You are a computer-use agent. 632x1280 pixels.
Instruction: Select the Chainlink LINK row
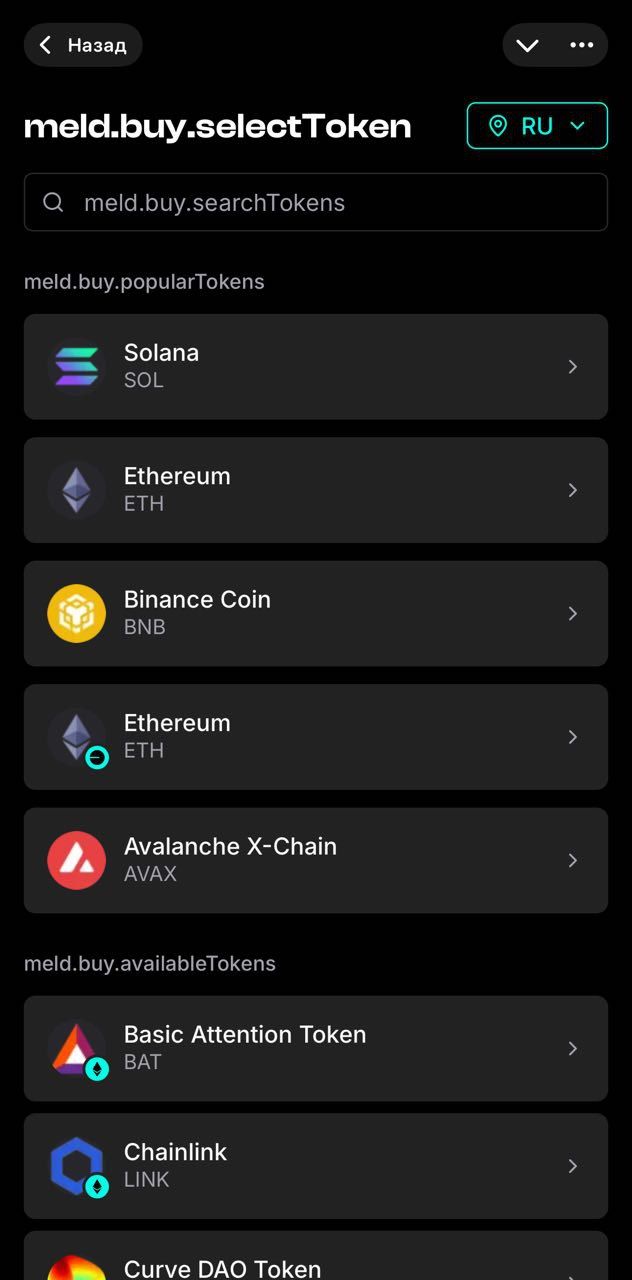coord(316,1166)
